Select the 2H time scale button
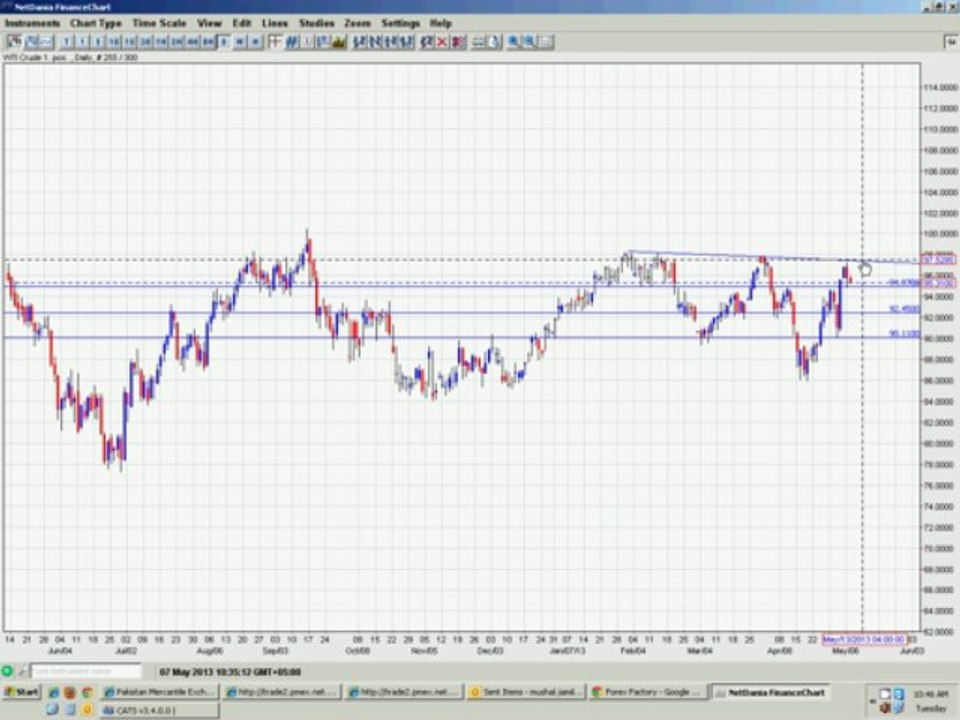This screenshot has height=720, width=960. (177, 42)
